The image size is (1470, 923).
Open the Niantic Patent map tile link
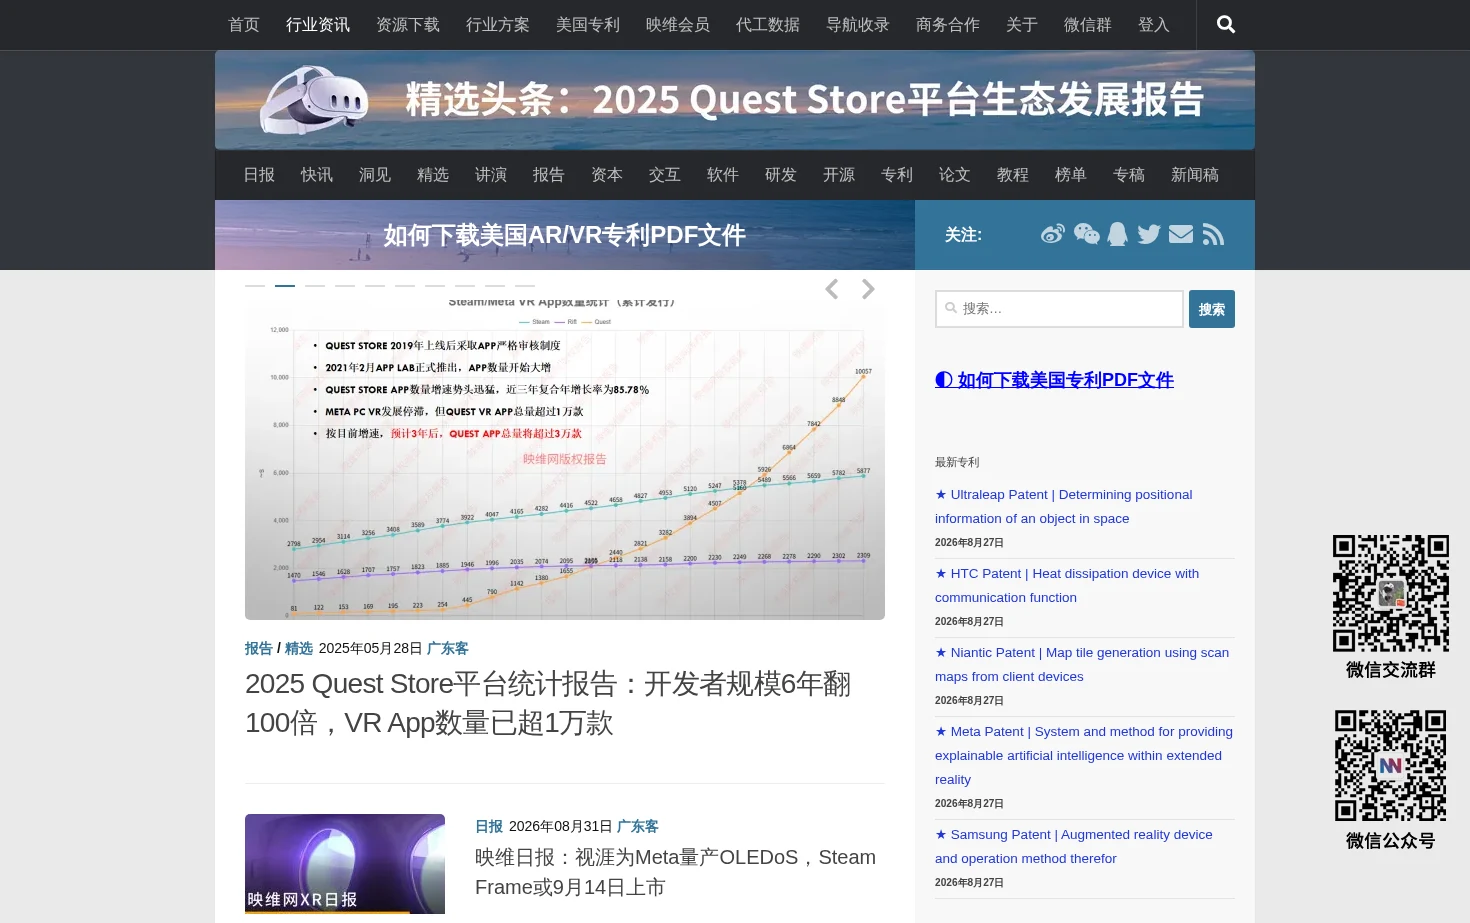[x=1082, y=664]
